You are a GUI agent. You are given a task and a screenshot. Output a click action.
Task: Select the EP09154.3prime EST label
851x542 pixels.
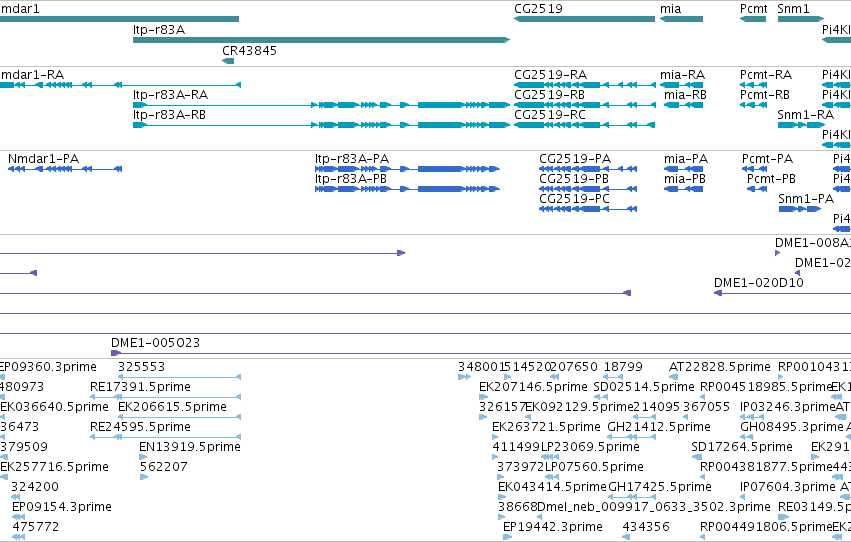point(62,507)
